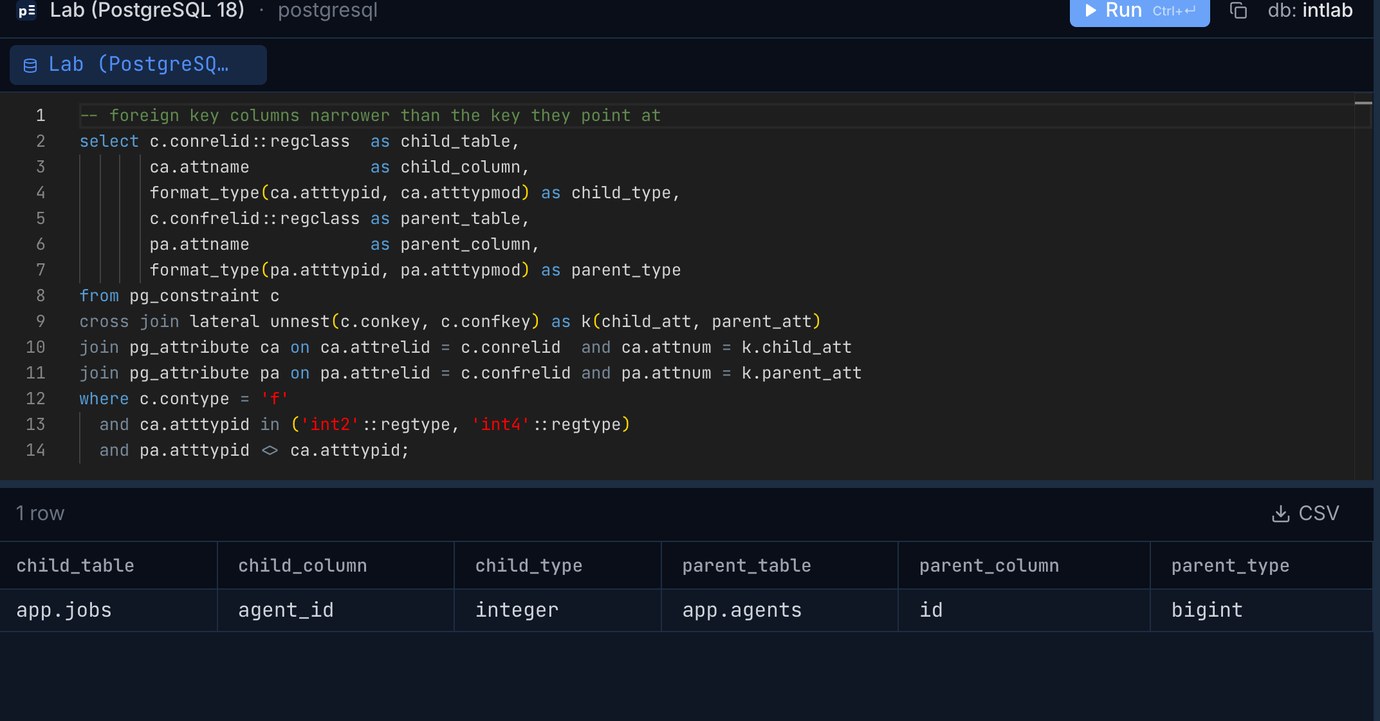1380x721 pixels.
Task: Click the '1 row' result count
Action: click(x=40, y=513)
